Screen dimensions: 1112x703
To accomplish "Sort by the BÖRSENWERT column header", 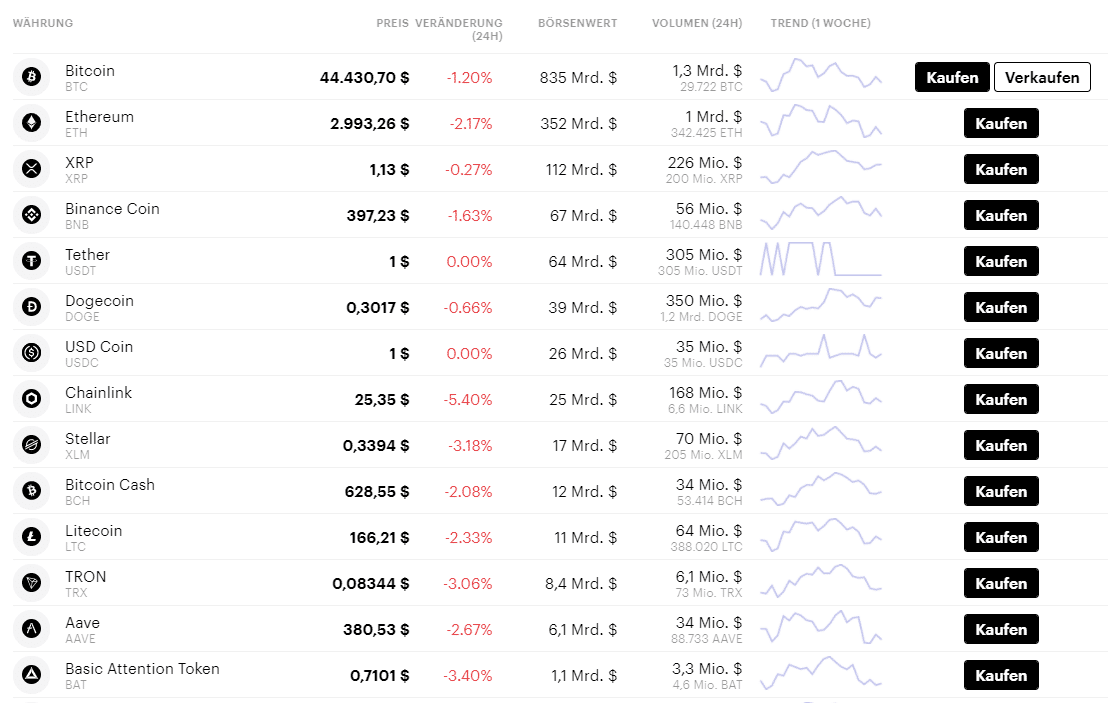I will pyautogui.click(x=577, y=23).
